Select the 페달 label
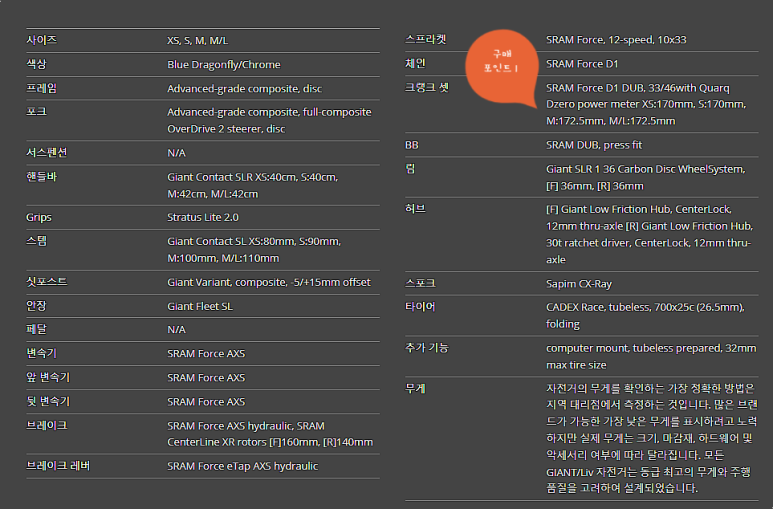This screenshot has height=509, width=773. [36, 329]
